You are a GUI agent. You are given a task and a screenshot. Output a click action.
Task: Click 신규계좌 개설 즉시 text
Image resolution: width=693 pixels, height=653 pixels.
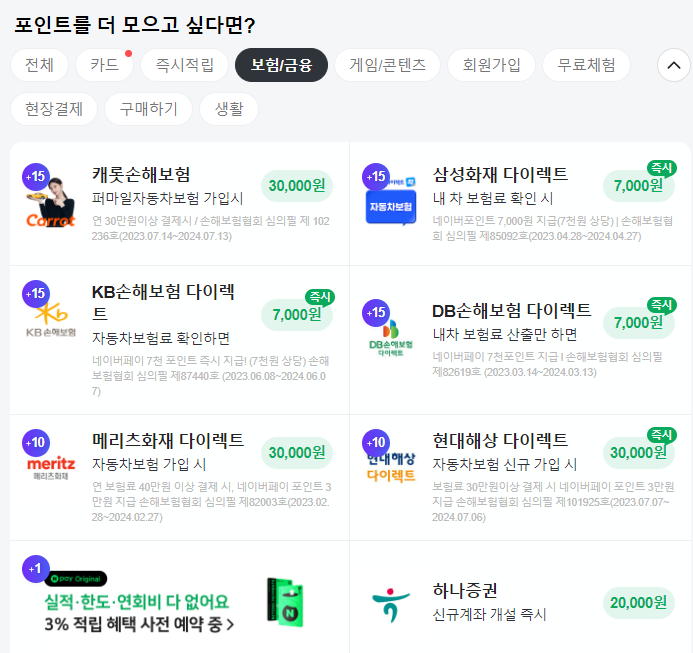pos(489,615)
